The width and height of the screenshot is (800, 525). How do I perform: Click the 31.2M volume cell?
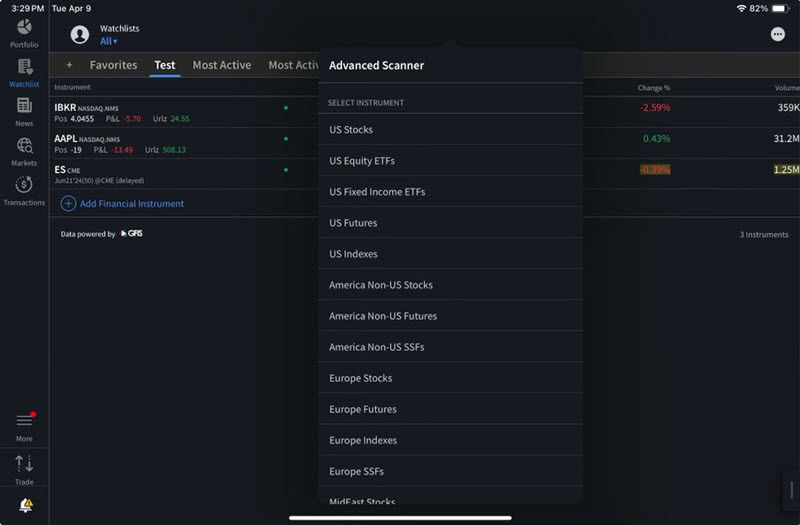click(786, 139)
